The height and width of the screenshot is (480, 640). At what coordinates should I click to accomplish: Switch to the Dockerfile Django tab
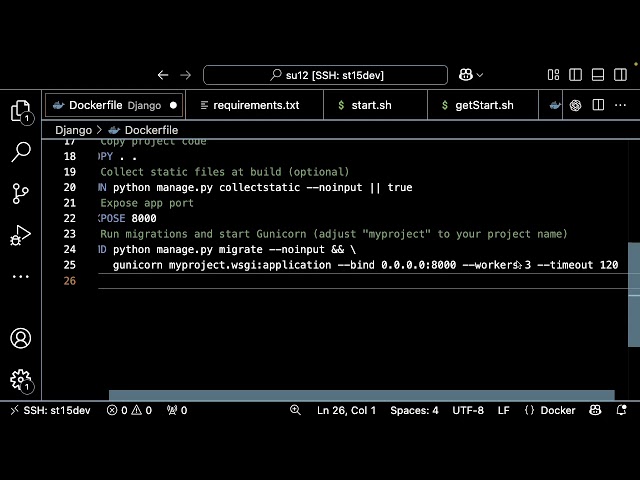click(x=115, y=105)
